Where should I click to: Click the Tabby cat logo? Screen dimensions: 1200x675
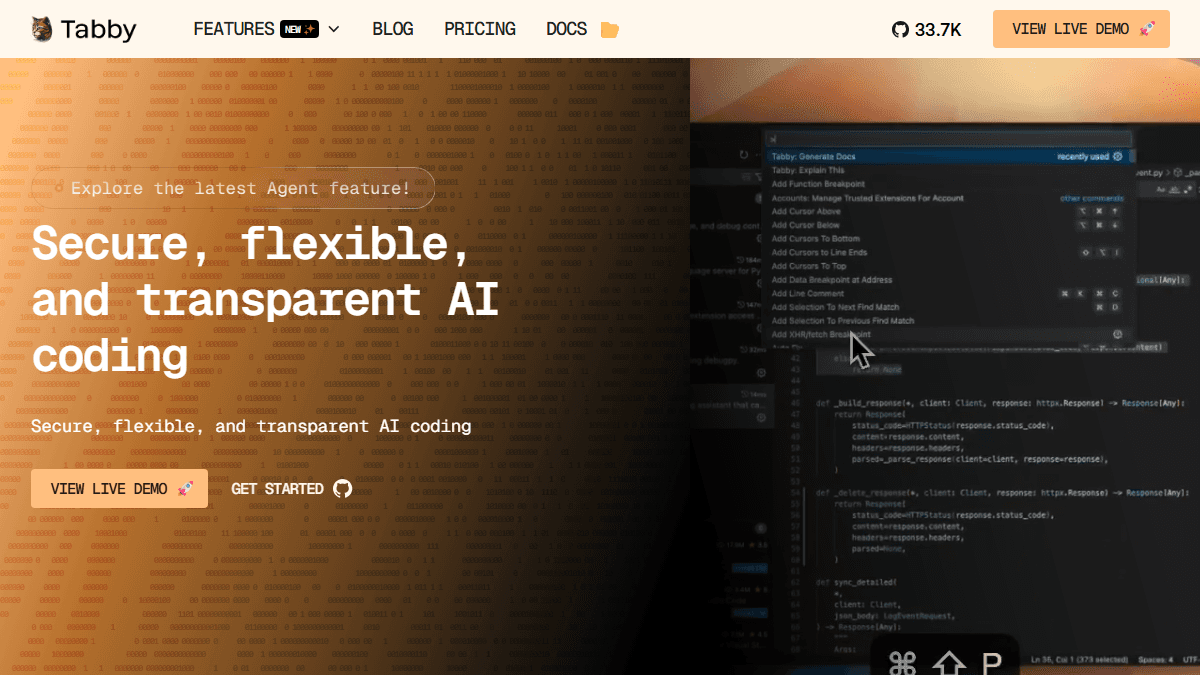tap(83, 29)
